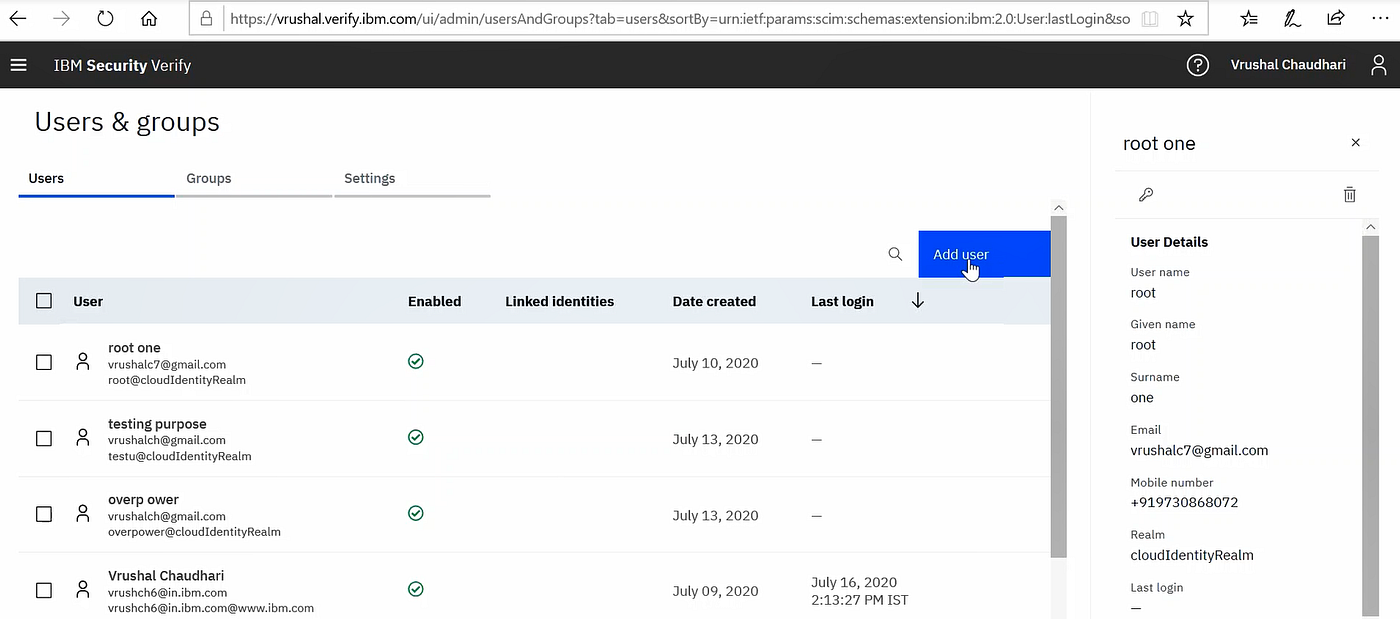Check the Vrushal Chaudhari row checkbox
1400x619 pixels.
[43, 589]
